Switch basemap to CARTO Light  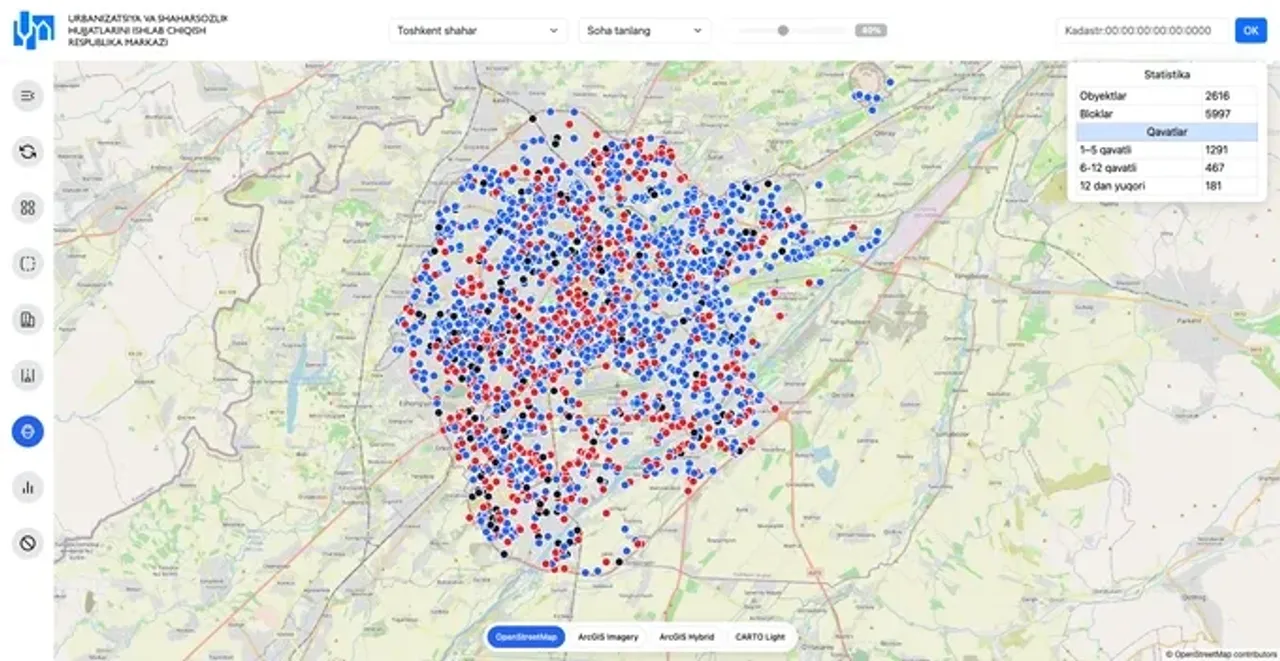coord(760,637)
